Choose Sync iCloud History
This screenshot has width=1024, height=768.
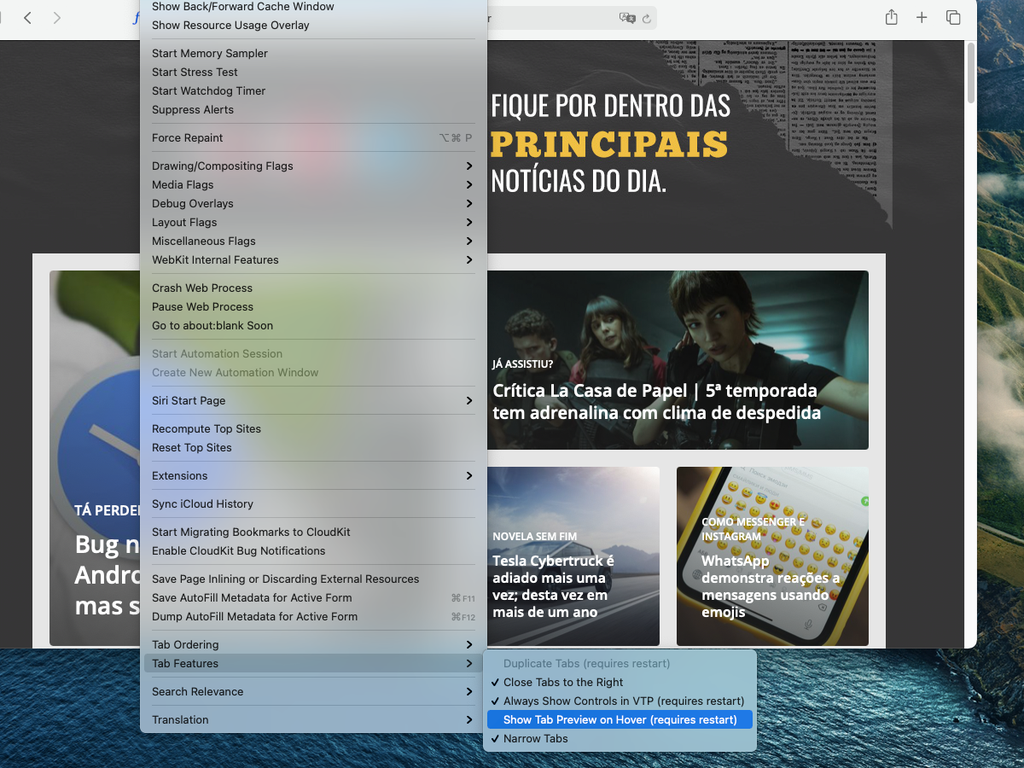click(313, 504)
